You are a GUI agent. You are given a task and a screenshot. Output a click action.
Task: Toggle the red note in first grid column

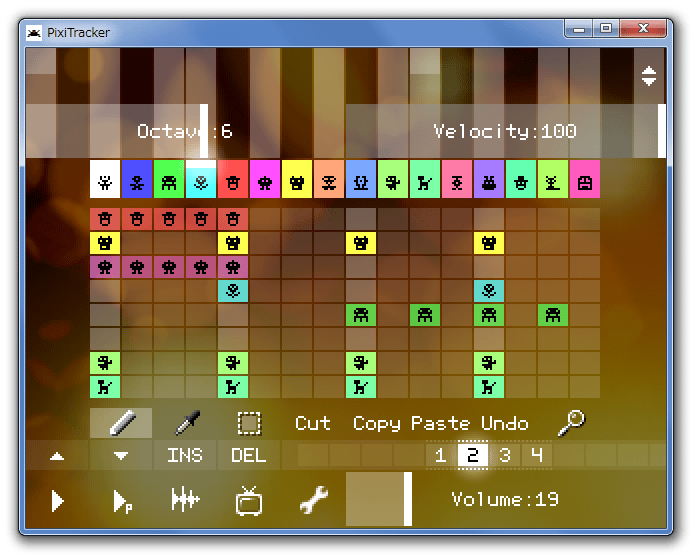[105, 219]
